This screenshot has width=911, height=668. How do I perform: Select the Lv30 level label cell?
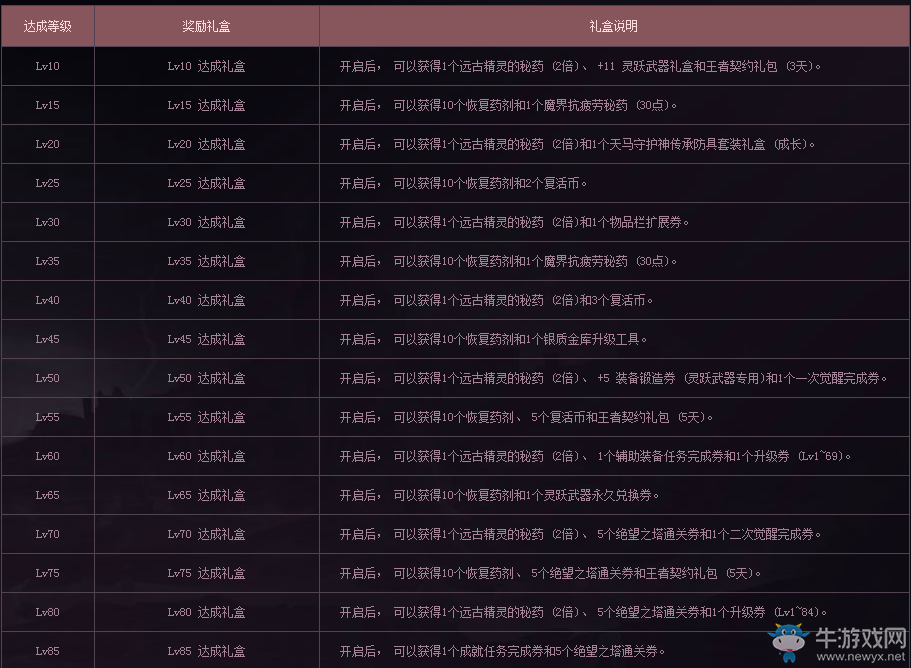pyautogui.click(x=47, y=222)
